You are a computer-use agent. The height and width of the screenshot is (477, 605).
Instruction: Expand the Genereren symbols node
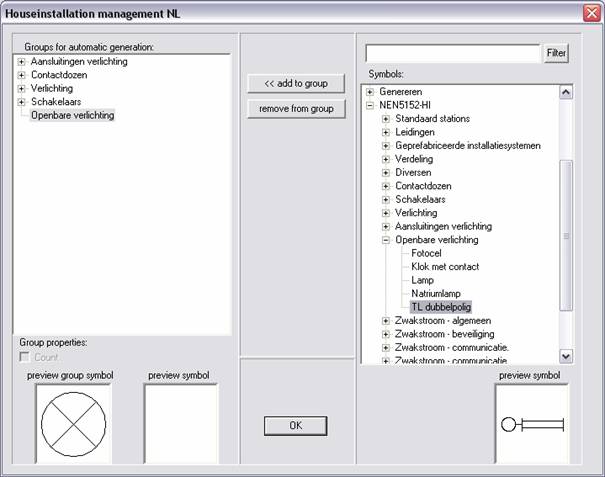coord(370,92)
